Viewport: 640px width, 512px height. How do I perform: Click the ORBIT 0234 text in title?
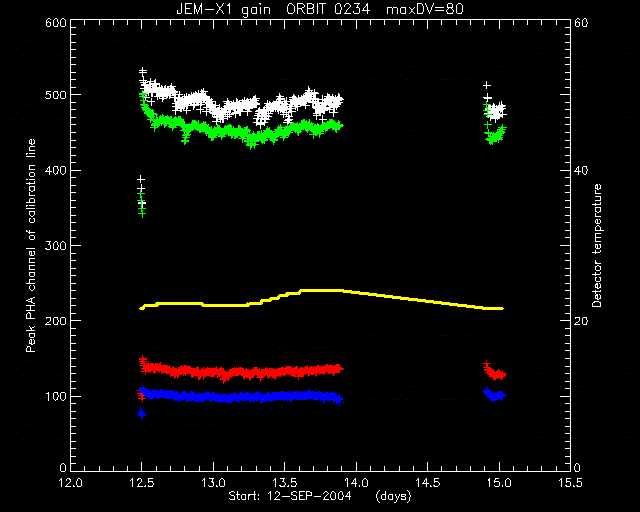click(328, 9)
